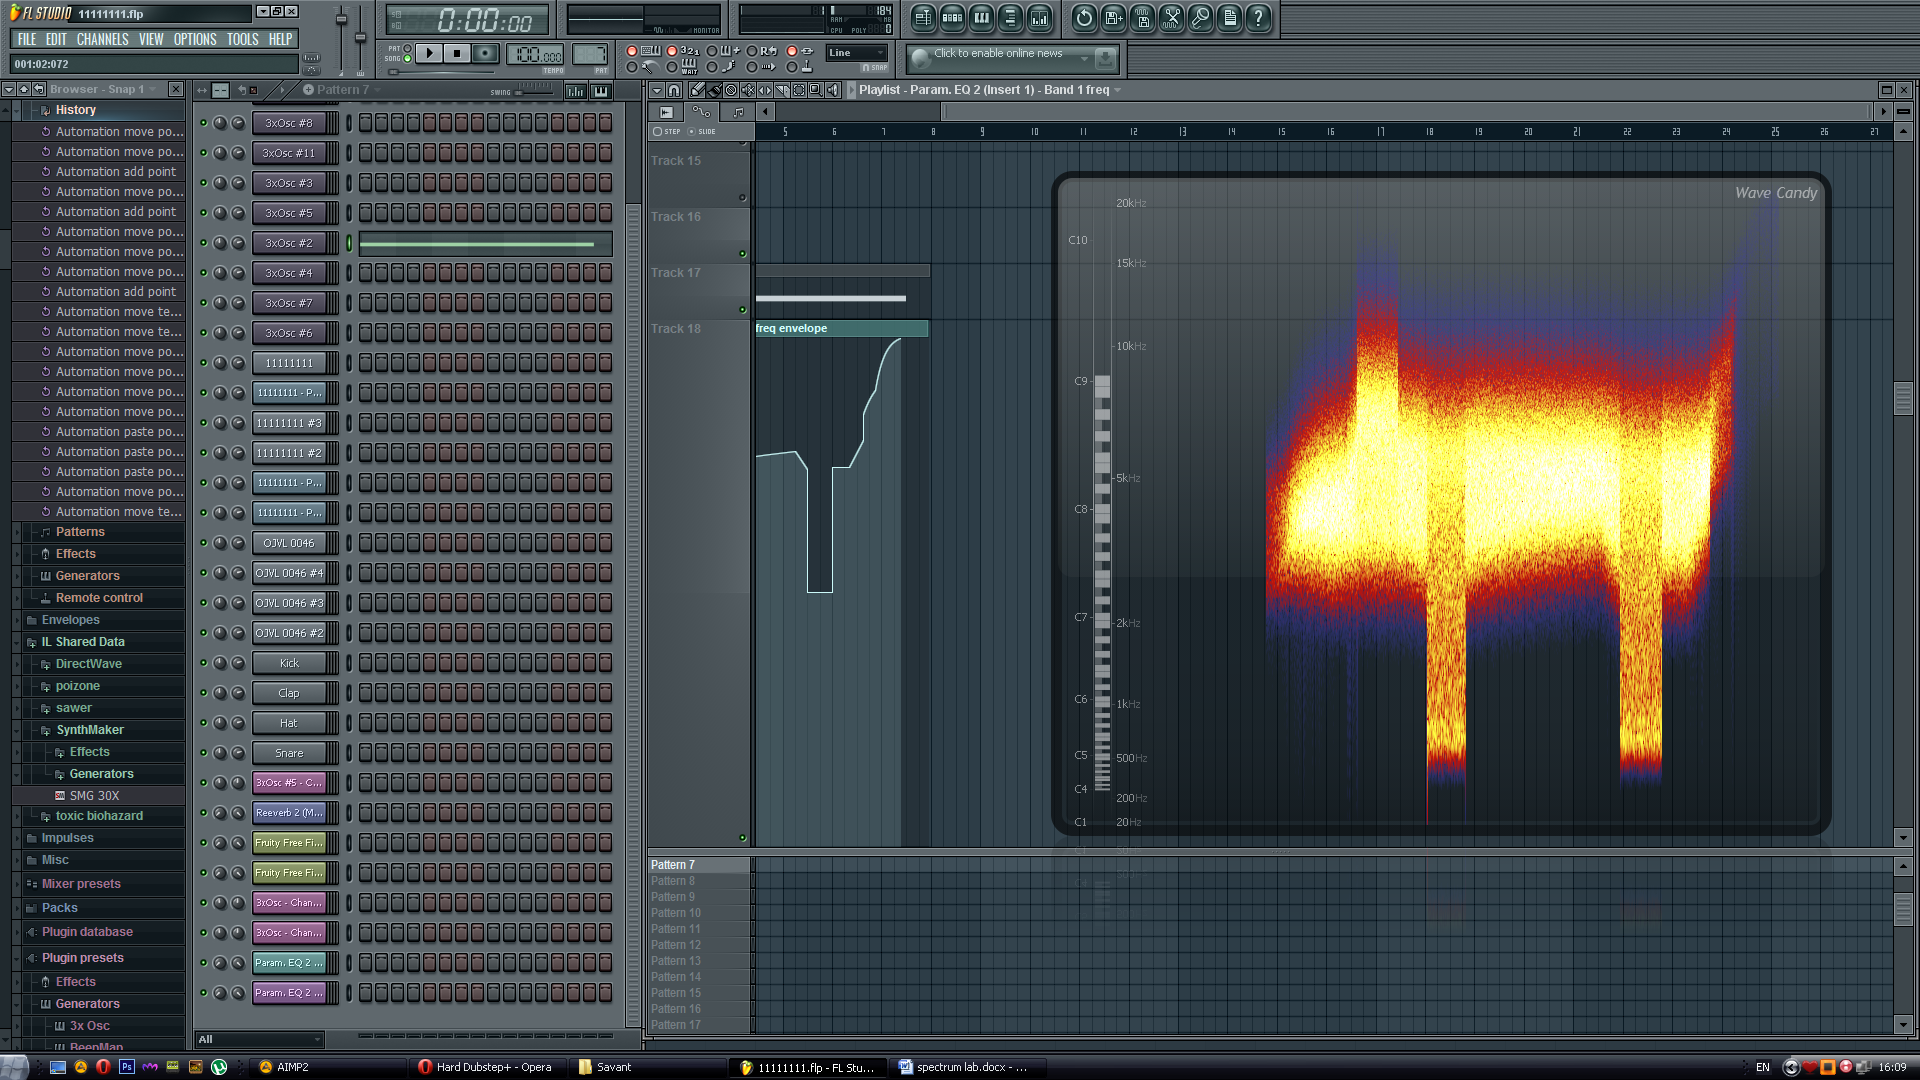This screenshot has height=1080, width=1920.
Task: Select the playlist Playback speaker tool
Action: click(833, 90)
